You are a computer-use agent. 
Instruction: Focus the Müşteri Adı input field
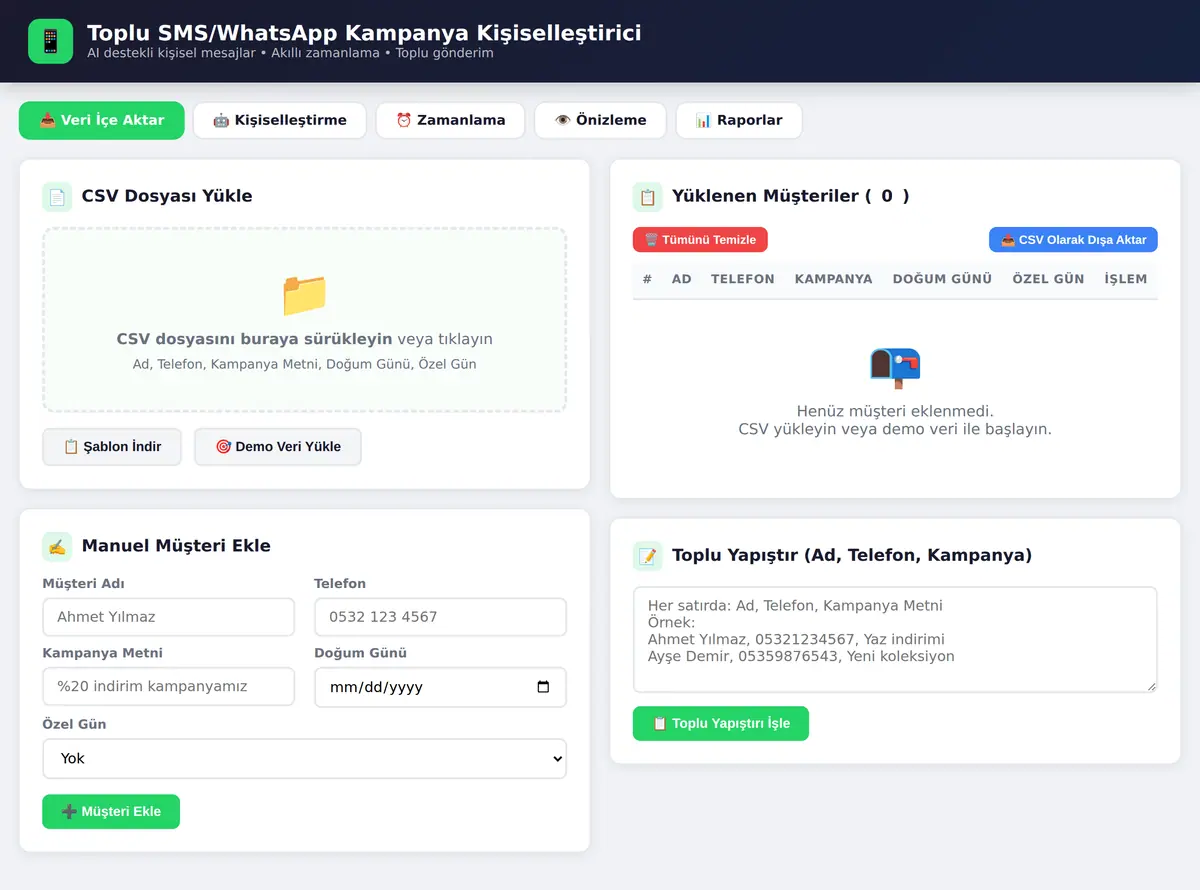point(168,617)
